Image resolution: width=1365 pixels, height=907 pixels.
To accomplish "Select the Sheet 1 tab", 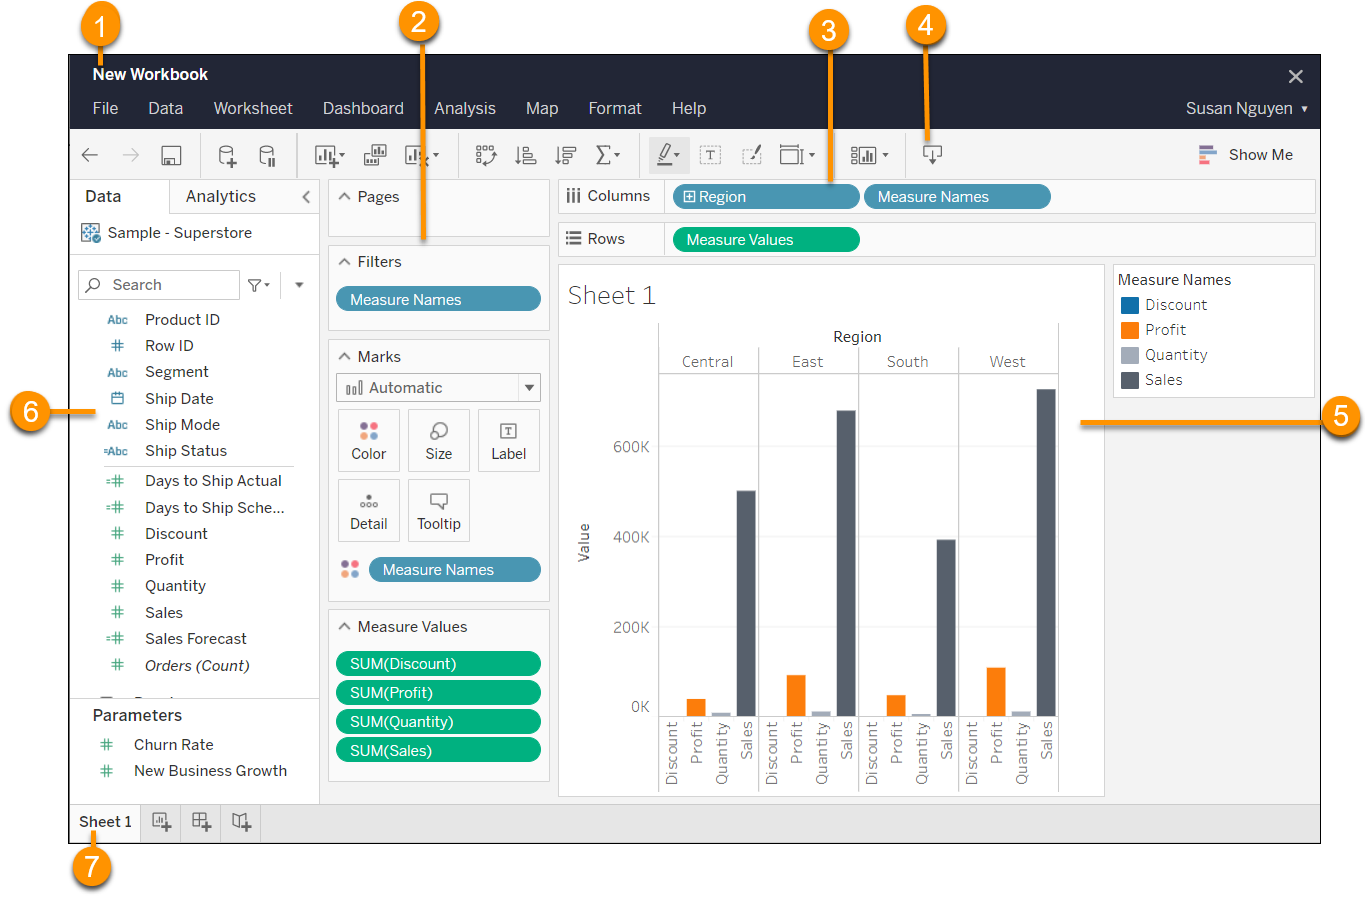I will tap(105, 822).
